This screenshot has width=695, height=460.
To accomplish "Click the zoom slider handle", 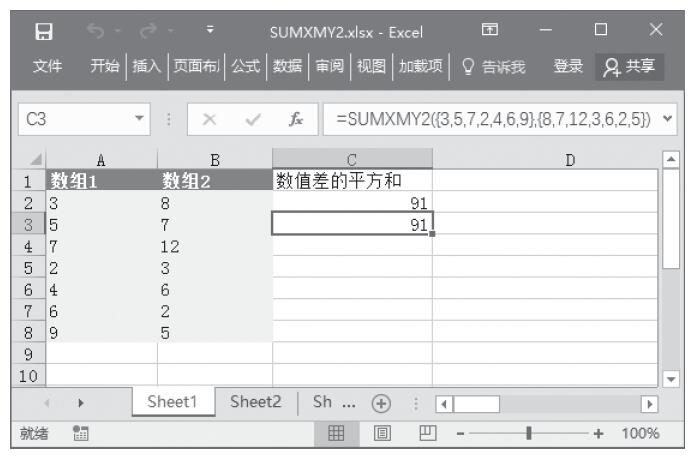I will tap(528, 433).
